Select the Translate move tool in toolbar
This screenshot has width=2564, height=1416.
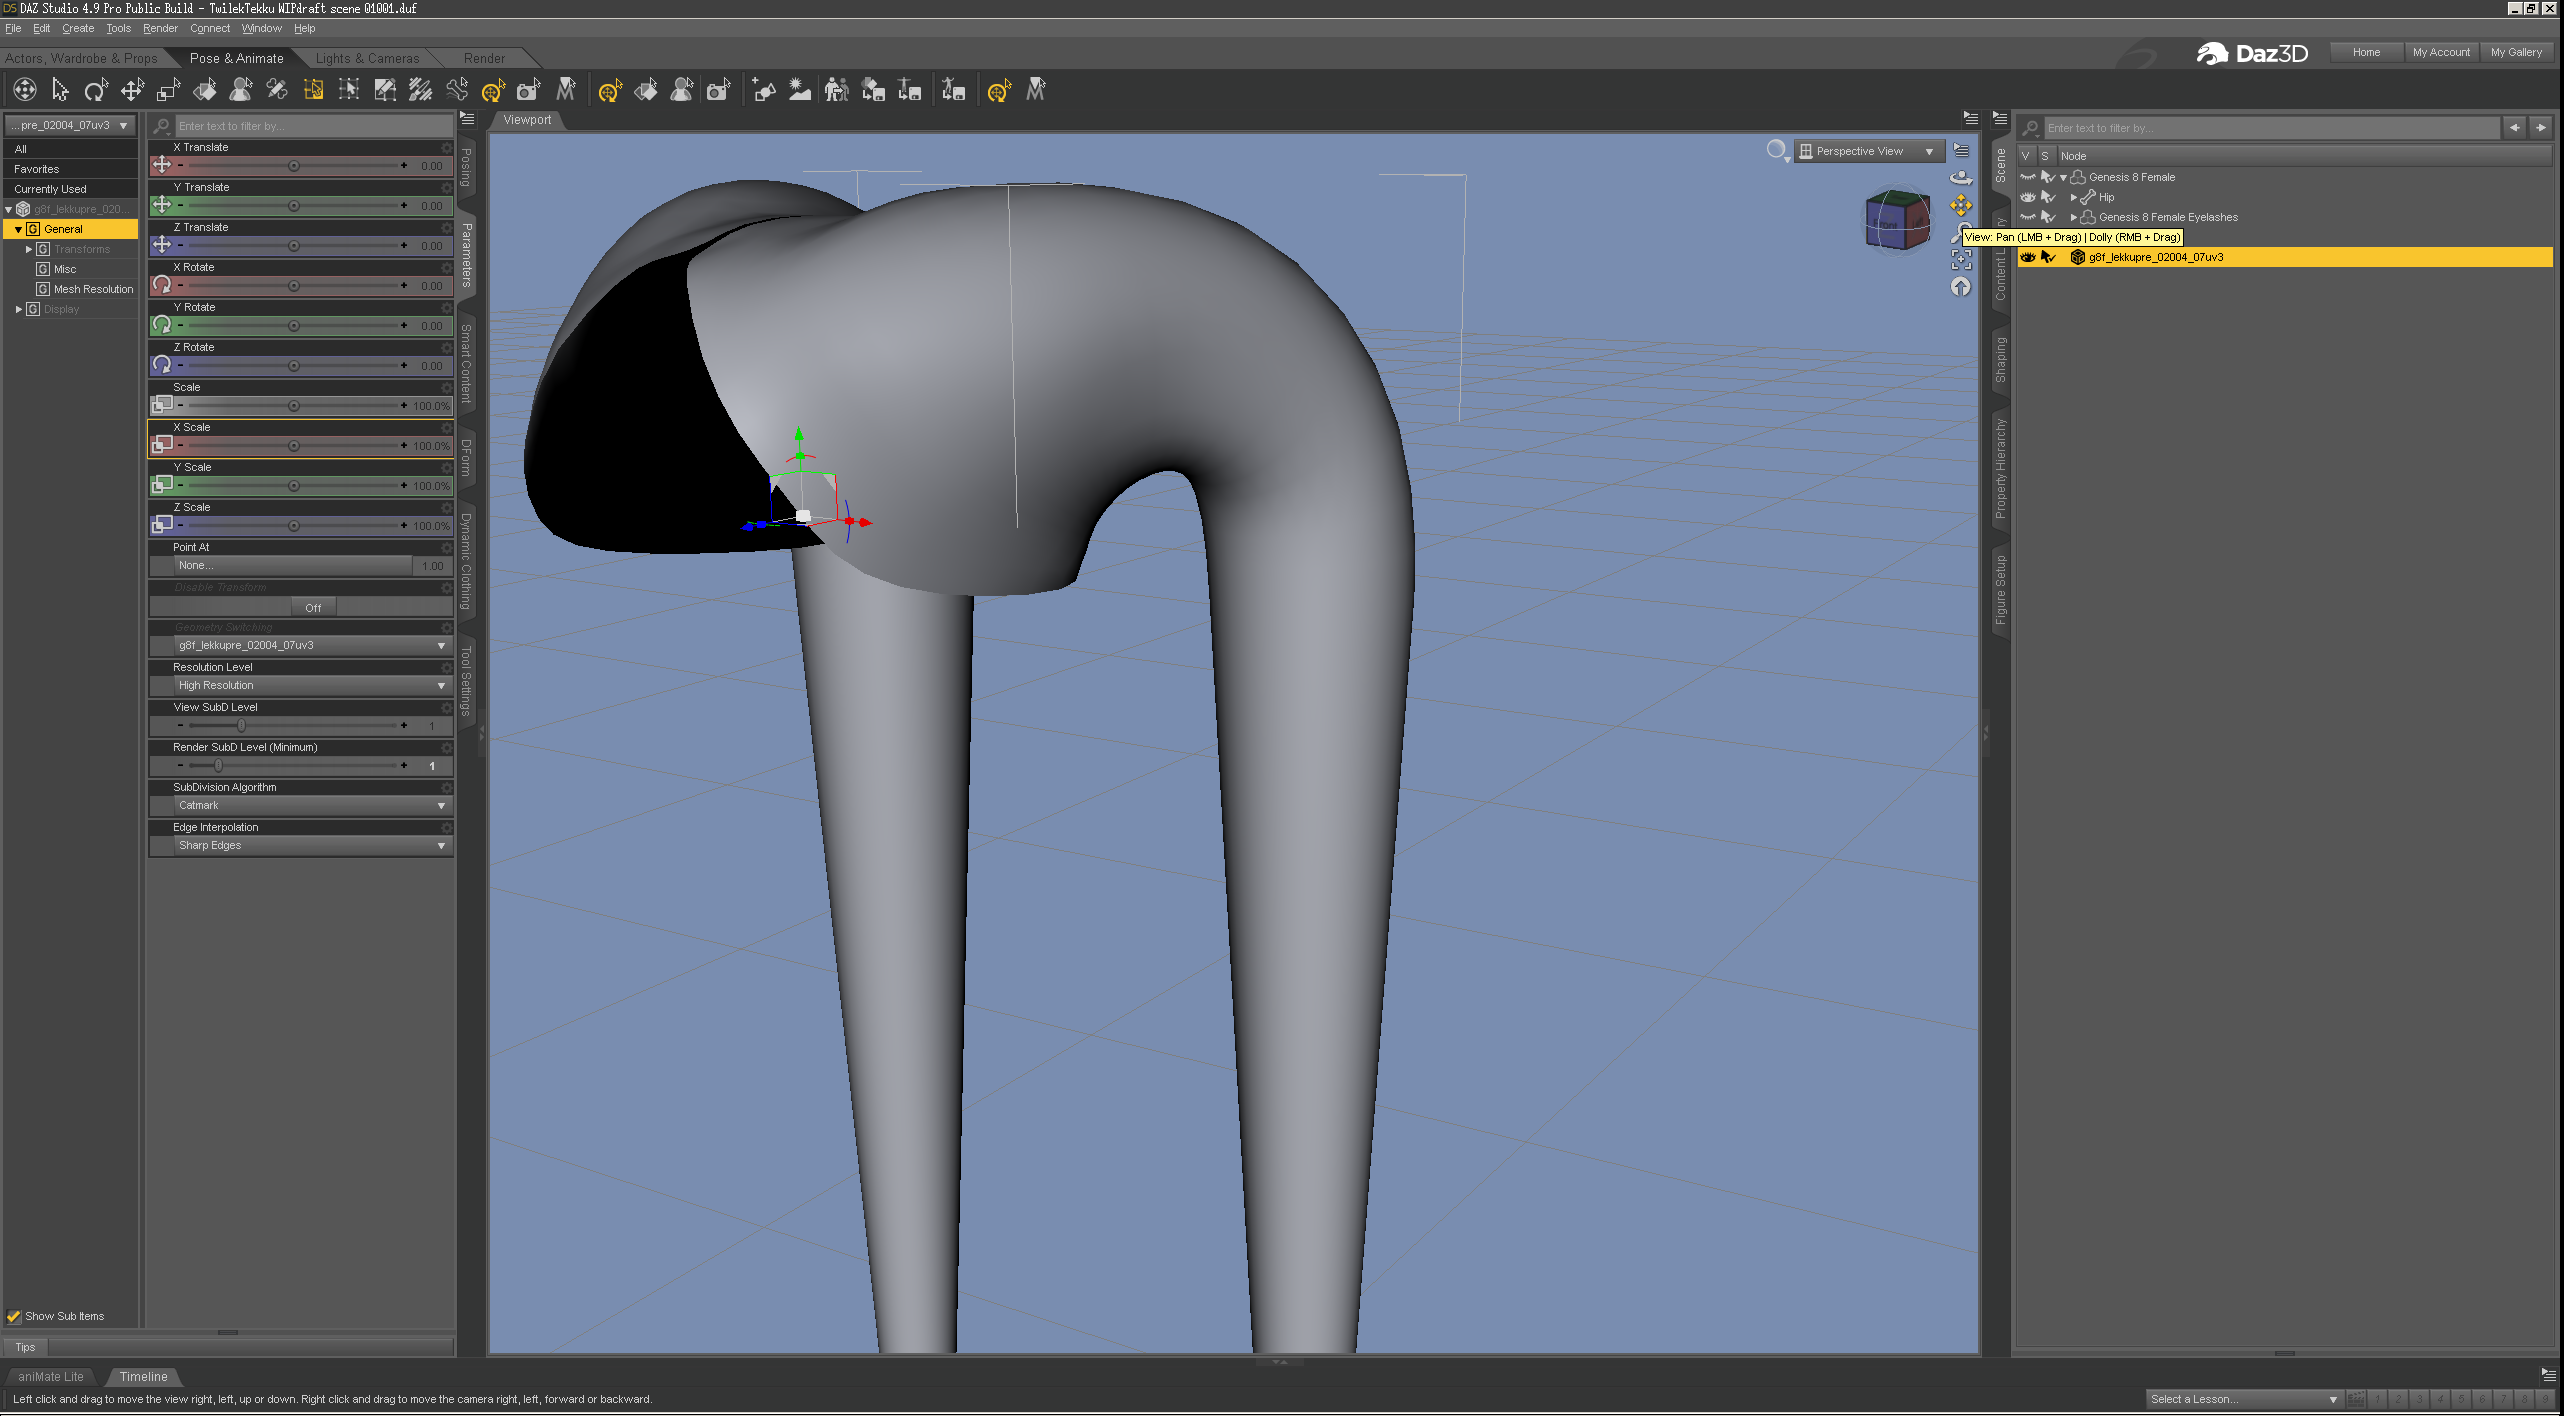(132, 91)
